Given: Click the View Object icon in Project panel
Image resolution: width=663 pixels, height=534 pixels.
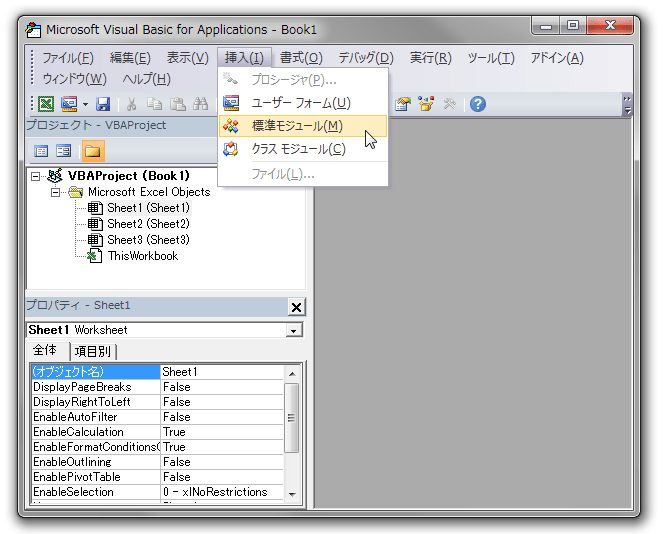Looking at the screenshot, I should point(64,151).
